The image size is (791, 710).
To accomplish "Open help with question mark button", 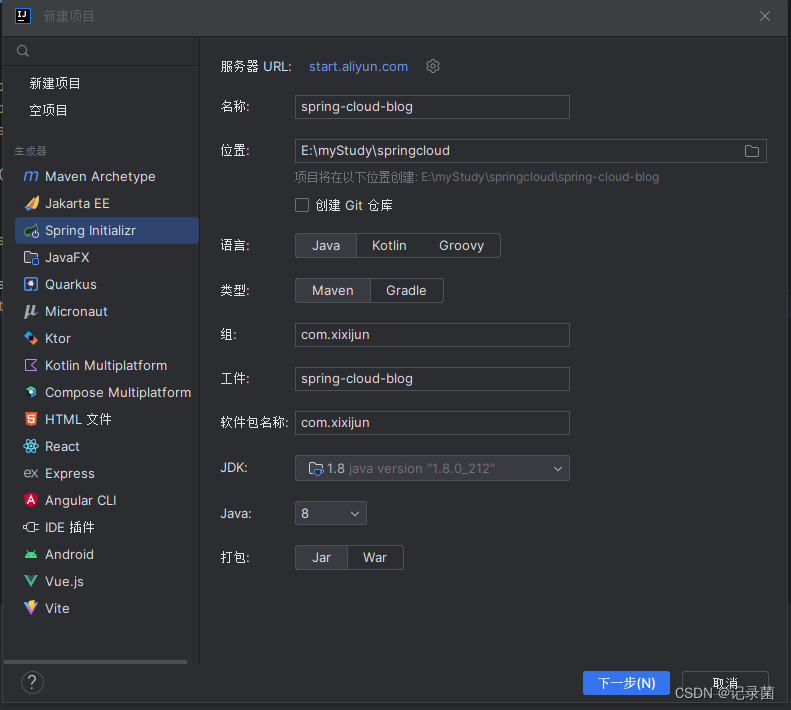I will 32,683.
